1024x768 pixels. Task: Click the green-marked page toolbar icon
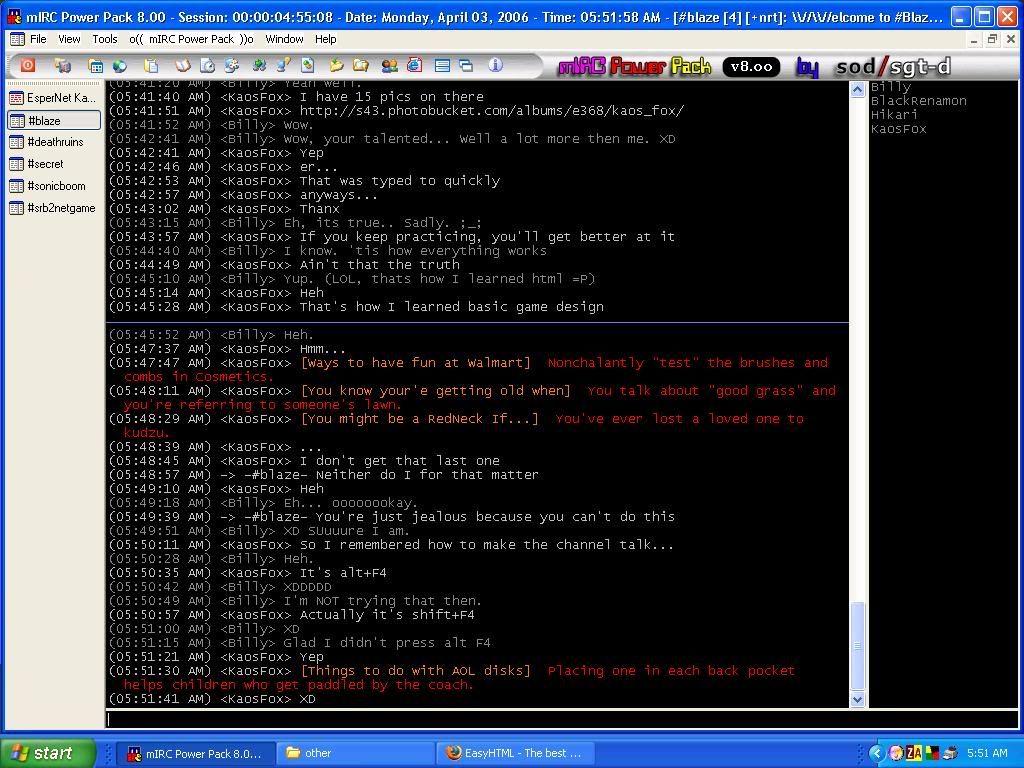(x=307, y=65)
